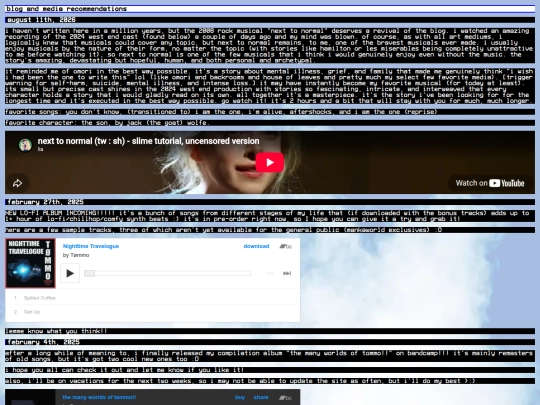Click download link on Nighttime Travelogue
This screenshot has height=405, width=540.
click(x=256, y=246)
